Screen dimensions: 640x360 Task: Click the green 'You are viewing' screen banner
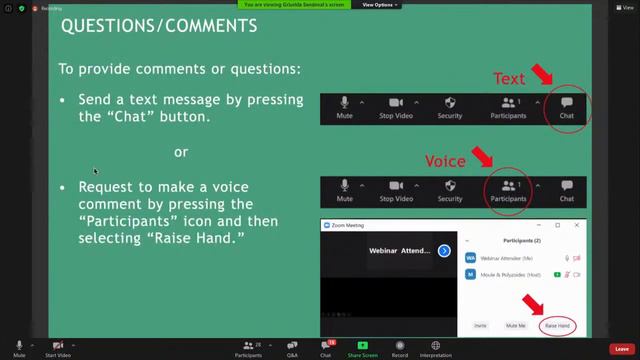pos(294,5)
